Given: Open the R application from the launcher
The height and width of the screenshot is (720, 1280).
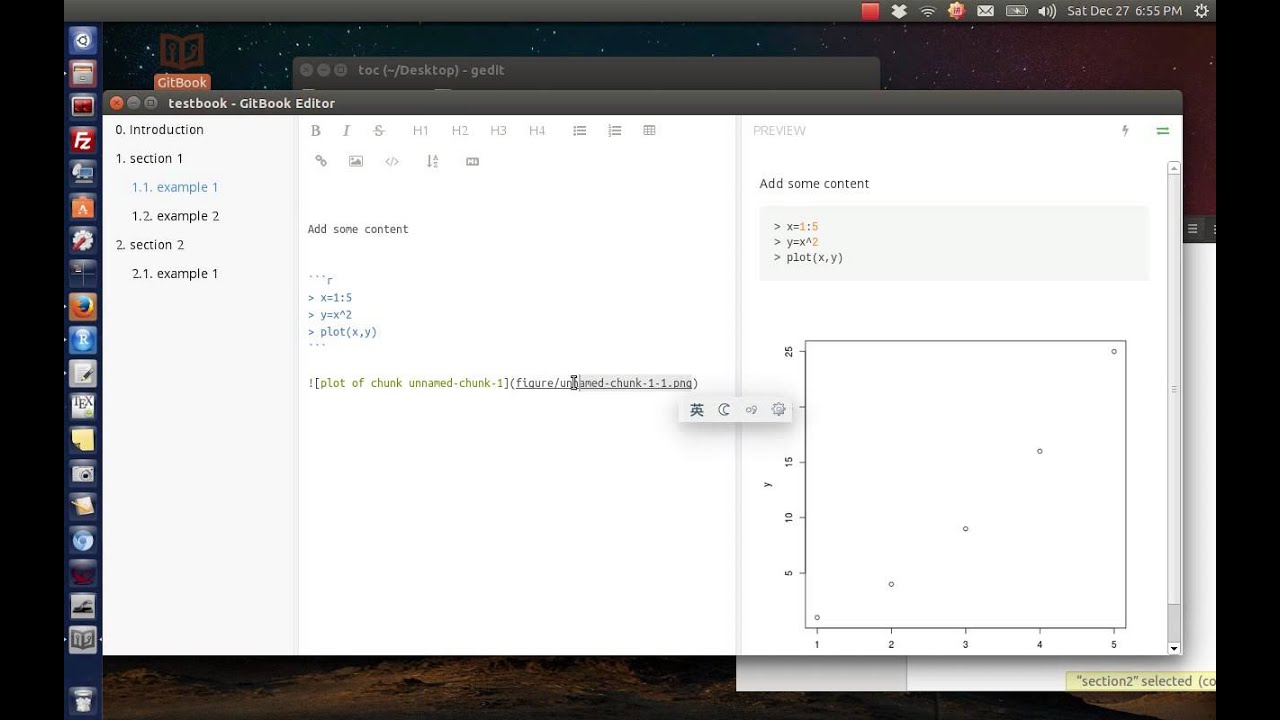Looking at the screenshot, I should (83, 340).
